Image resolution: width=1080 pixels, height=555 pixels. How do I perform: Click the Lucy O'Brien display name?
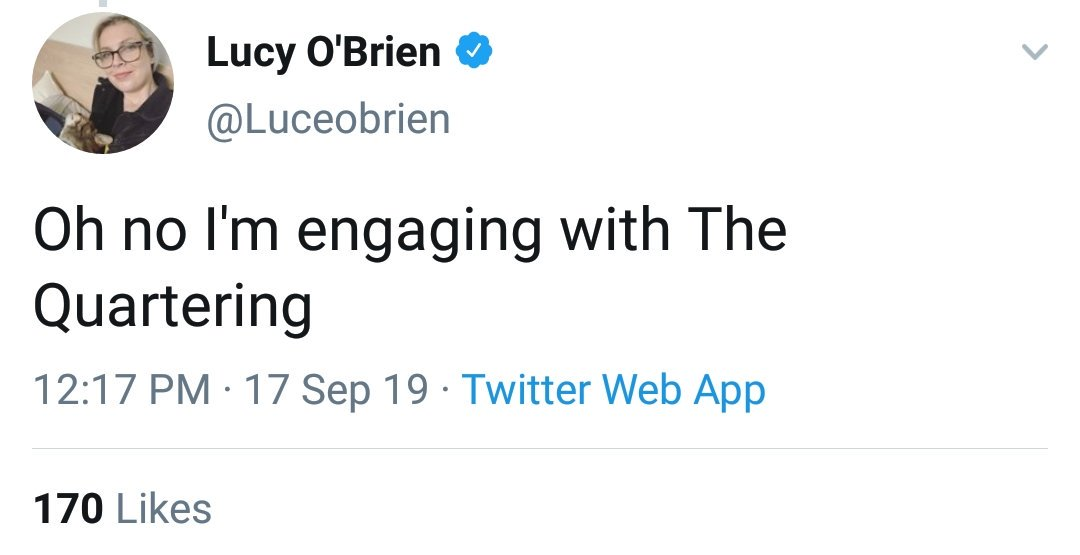pyautogui.click(x=323, y=51)
